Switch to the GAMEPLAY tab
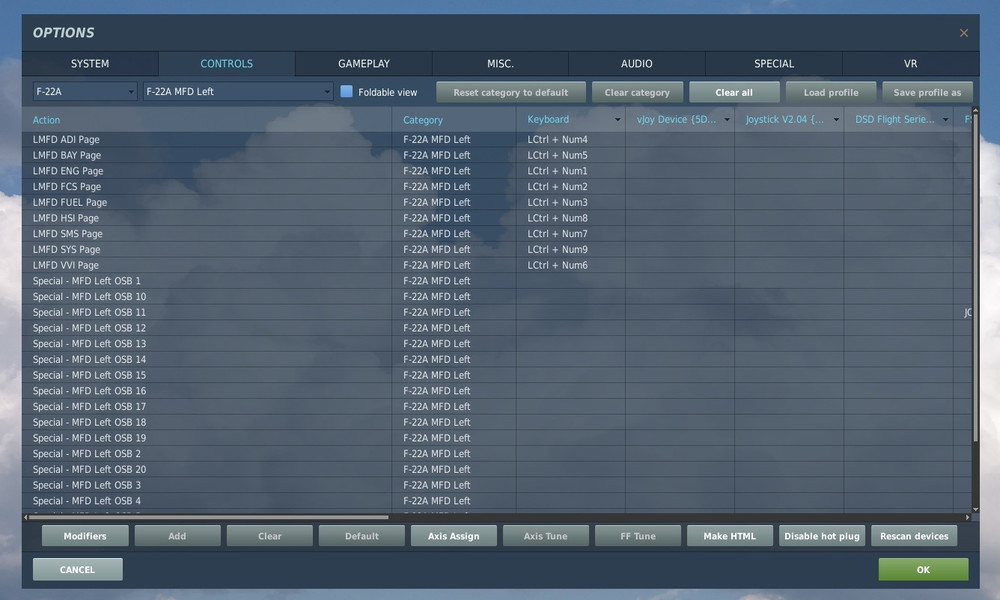 [x=364, y=64]
